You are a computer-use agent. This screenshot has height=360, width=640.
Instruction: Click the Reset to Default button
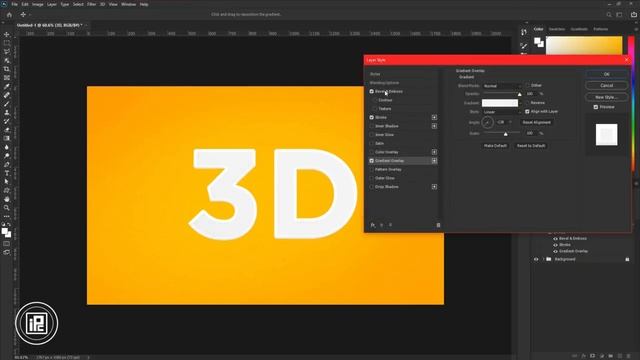click(x=531, y=146)
